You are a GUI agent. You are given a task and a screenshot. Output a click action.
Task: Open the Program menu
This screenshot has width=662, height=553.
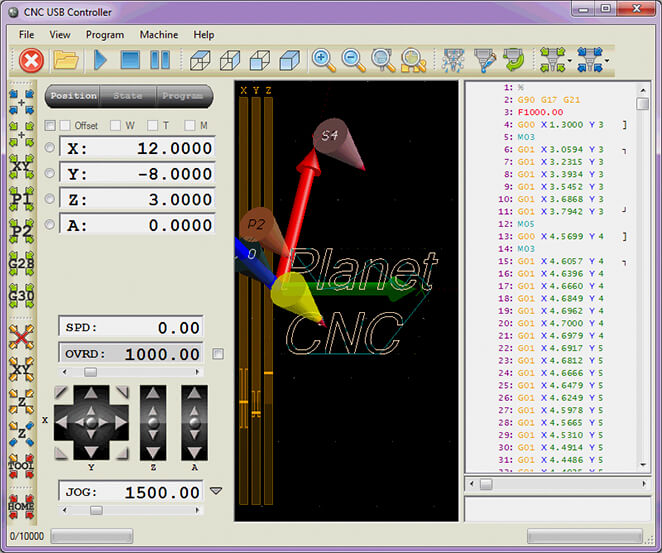coord(105,35)
